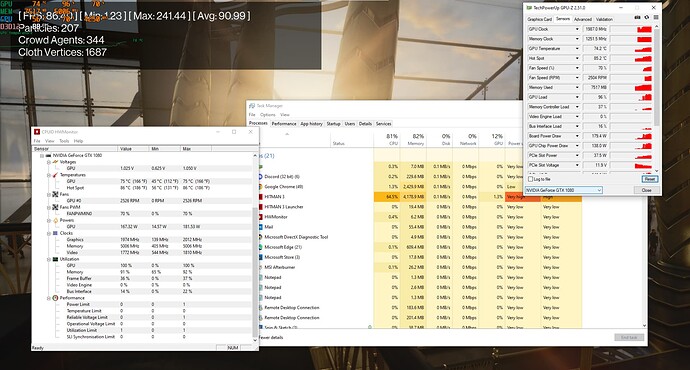Open GPU Clock sensor dropdown in GPU-Z

(577, 29)
